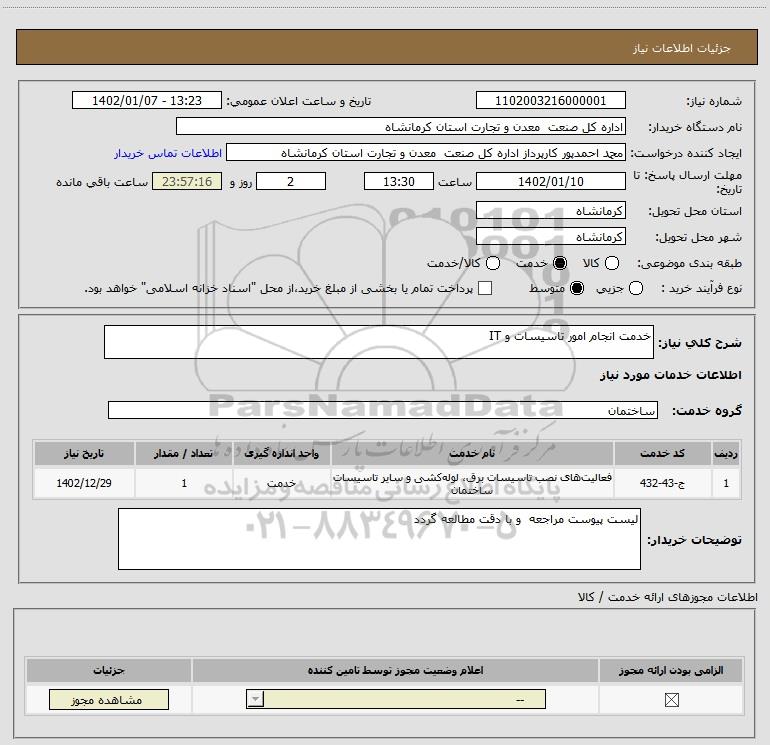Click the delivery city field کرمانشاه
The image size is (770, 745).
pyautogui.click(x=550, y=237)
